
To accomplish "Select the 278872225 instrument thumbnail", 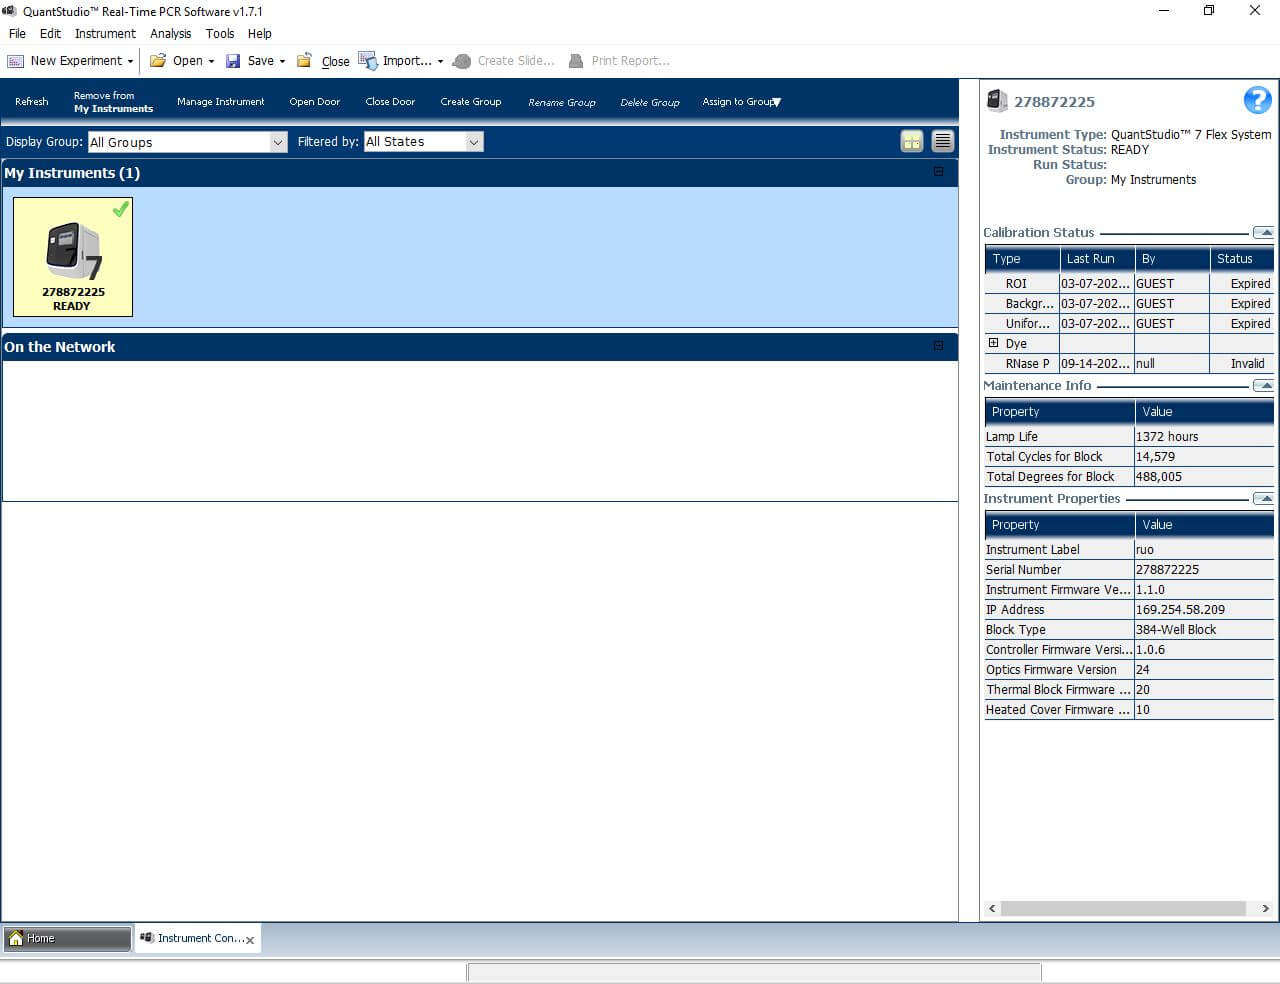I will coord(73,257).
